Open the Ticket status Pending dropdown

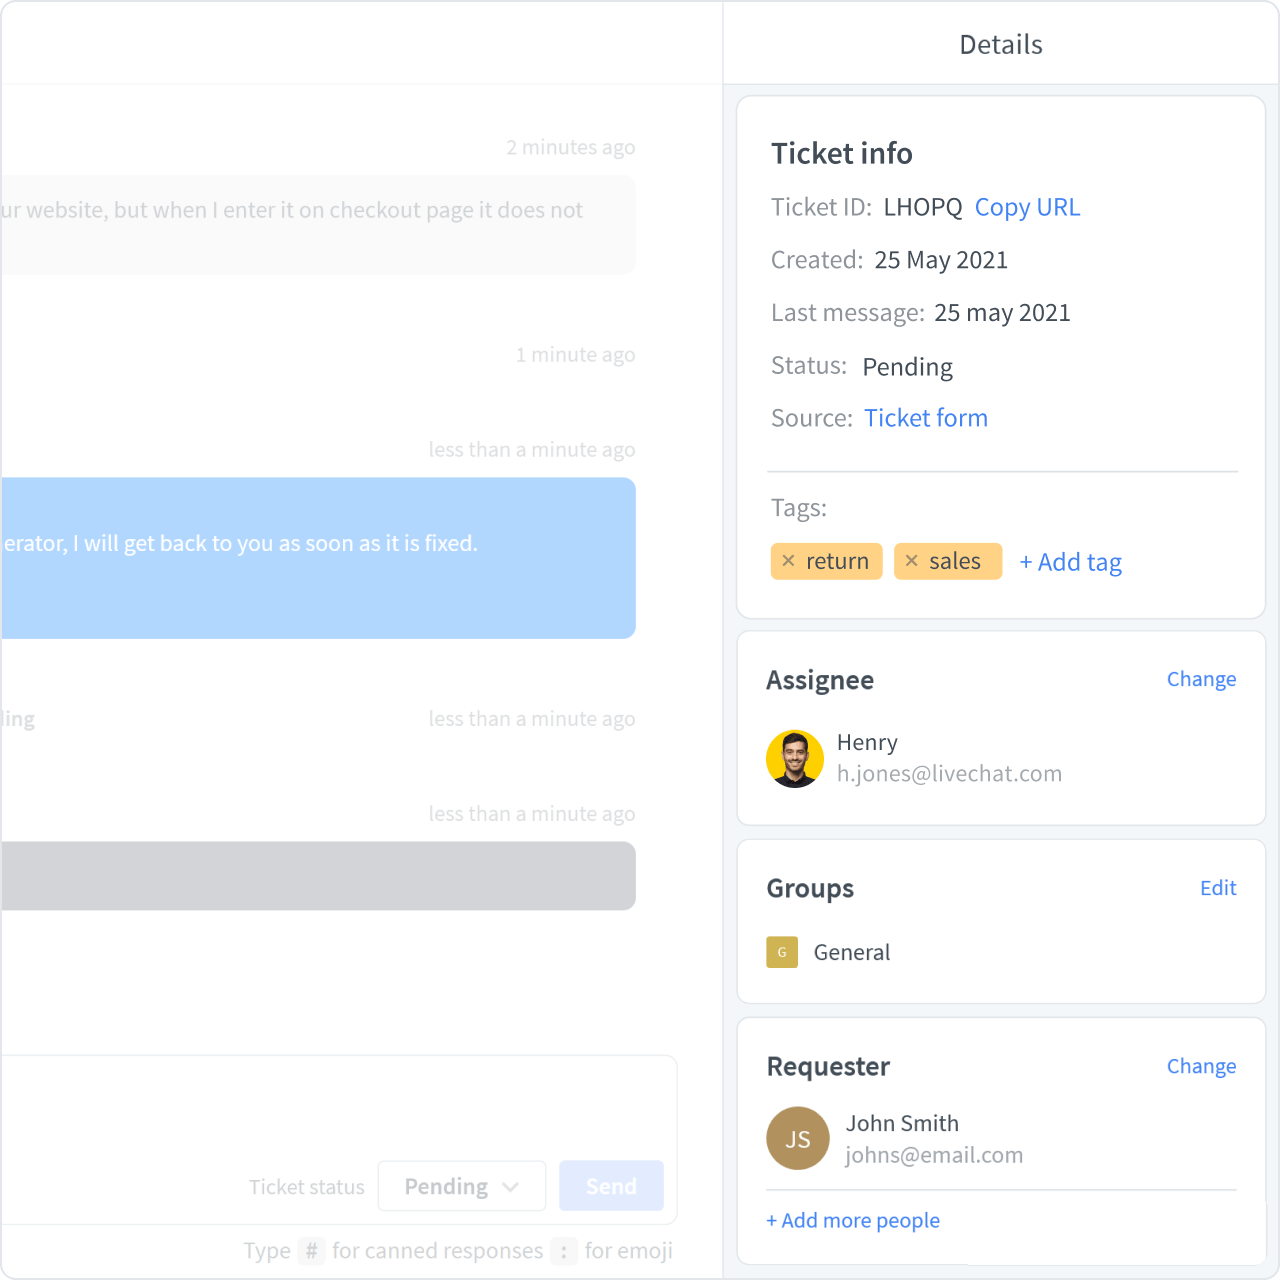[x=461, y=1186]
